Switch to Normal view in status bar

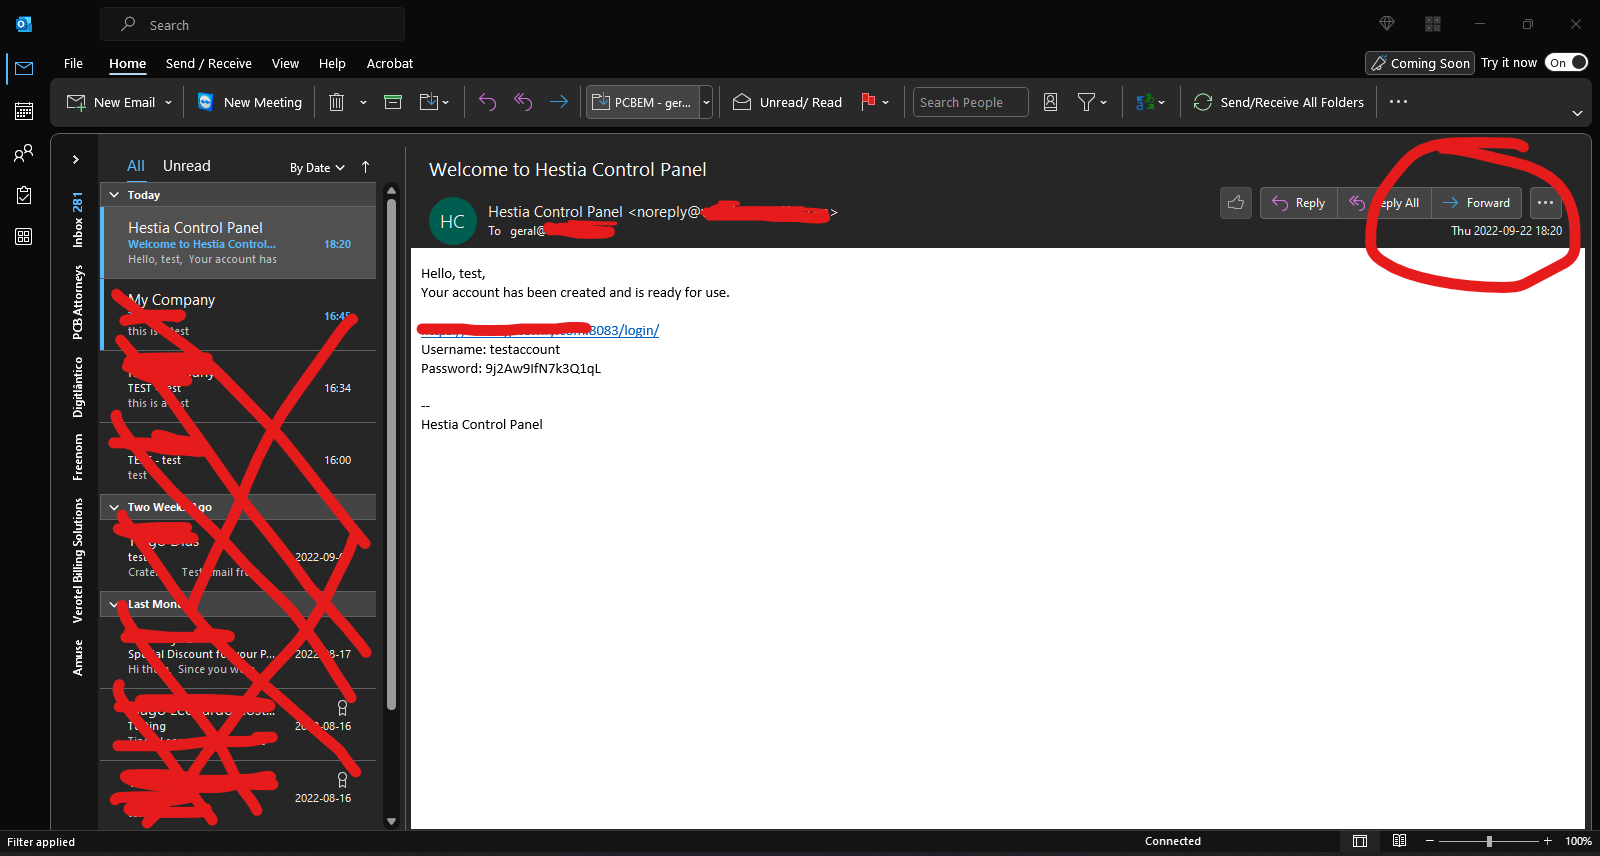click(x=1360, y=841)
